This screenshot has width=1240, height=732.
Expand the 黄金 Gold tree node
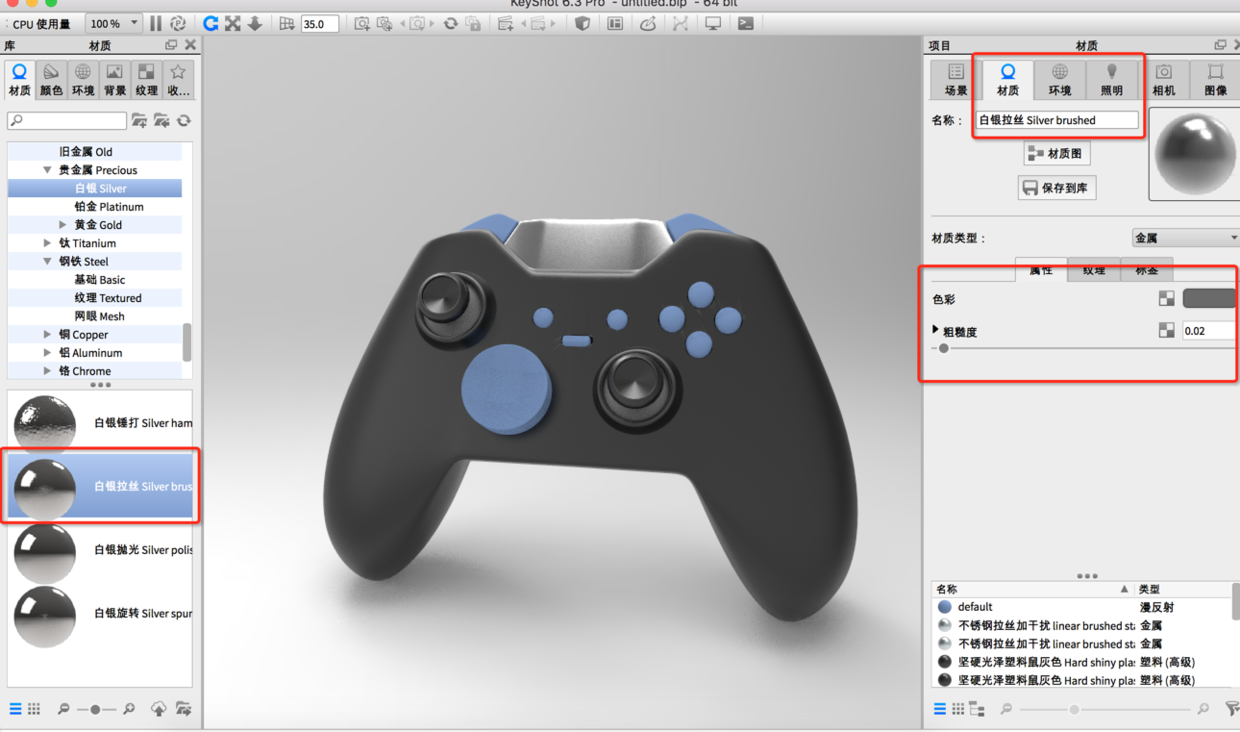point(63,225)
